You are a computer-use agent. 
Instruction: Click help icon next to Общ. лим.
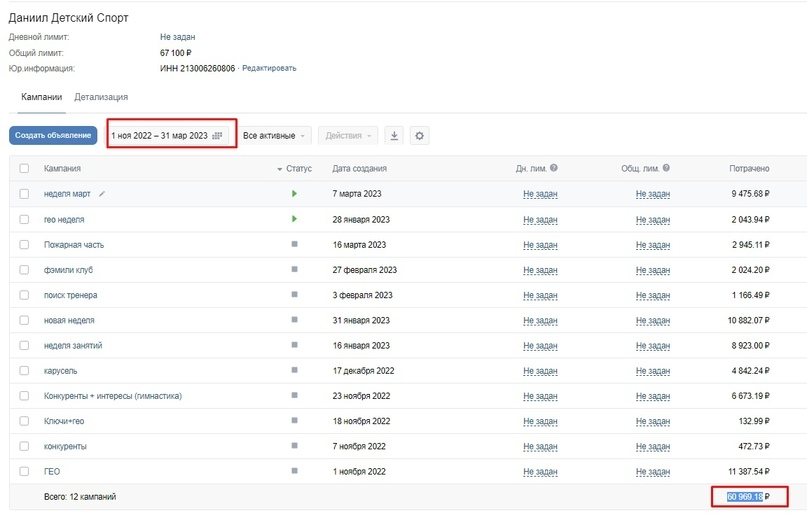666,168
